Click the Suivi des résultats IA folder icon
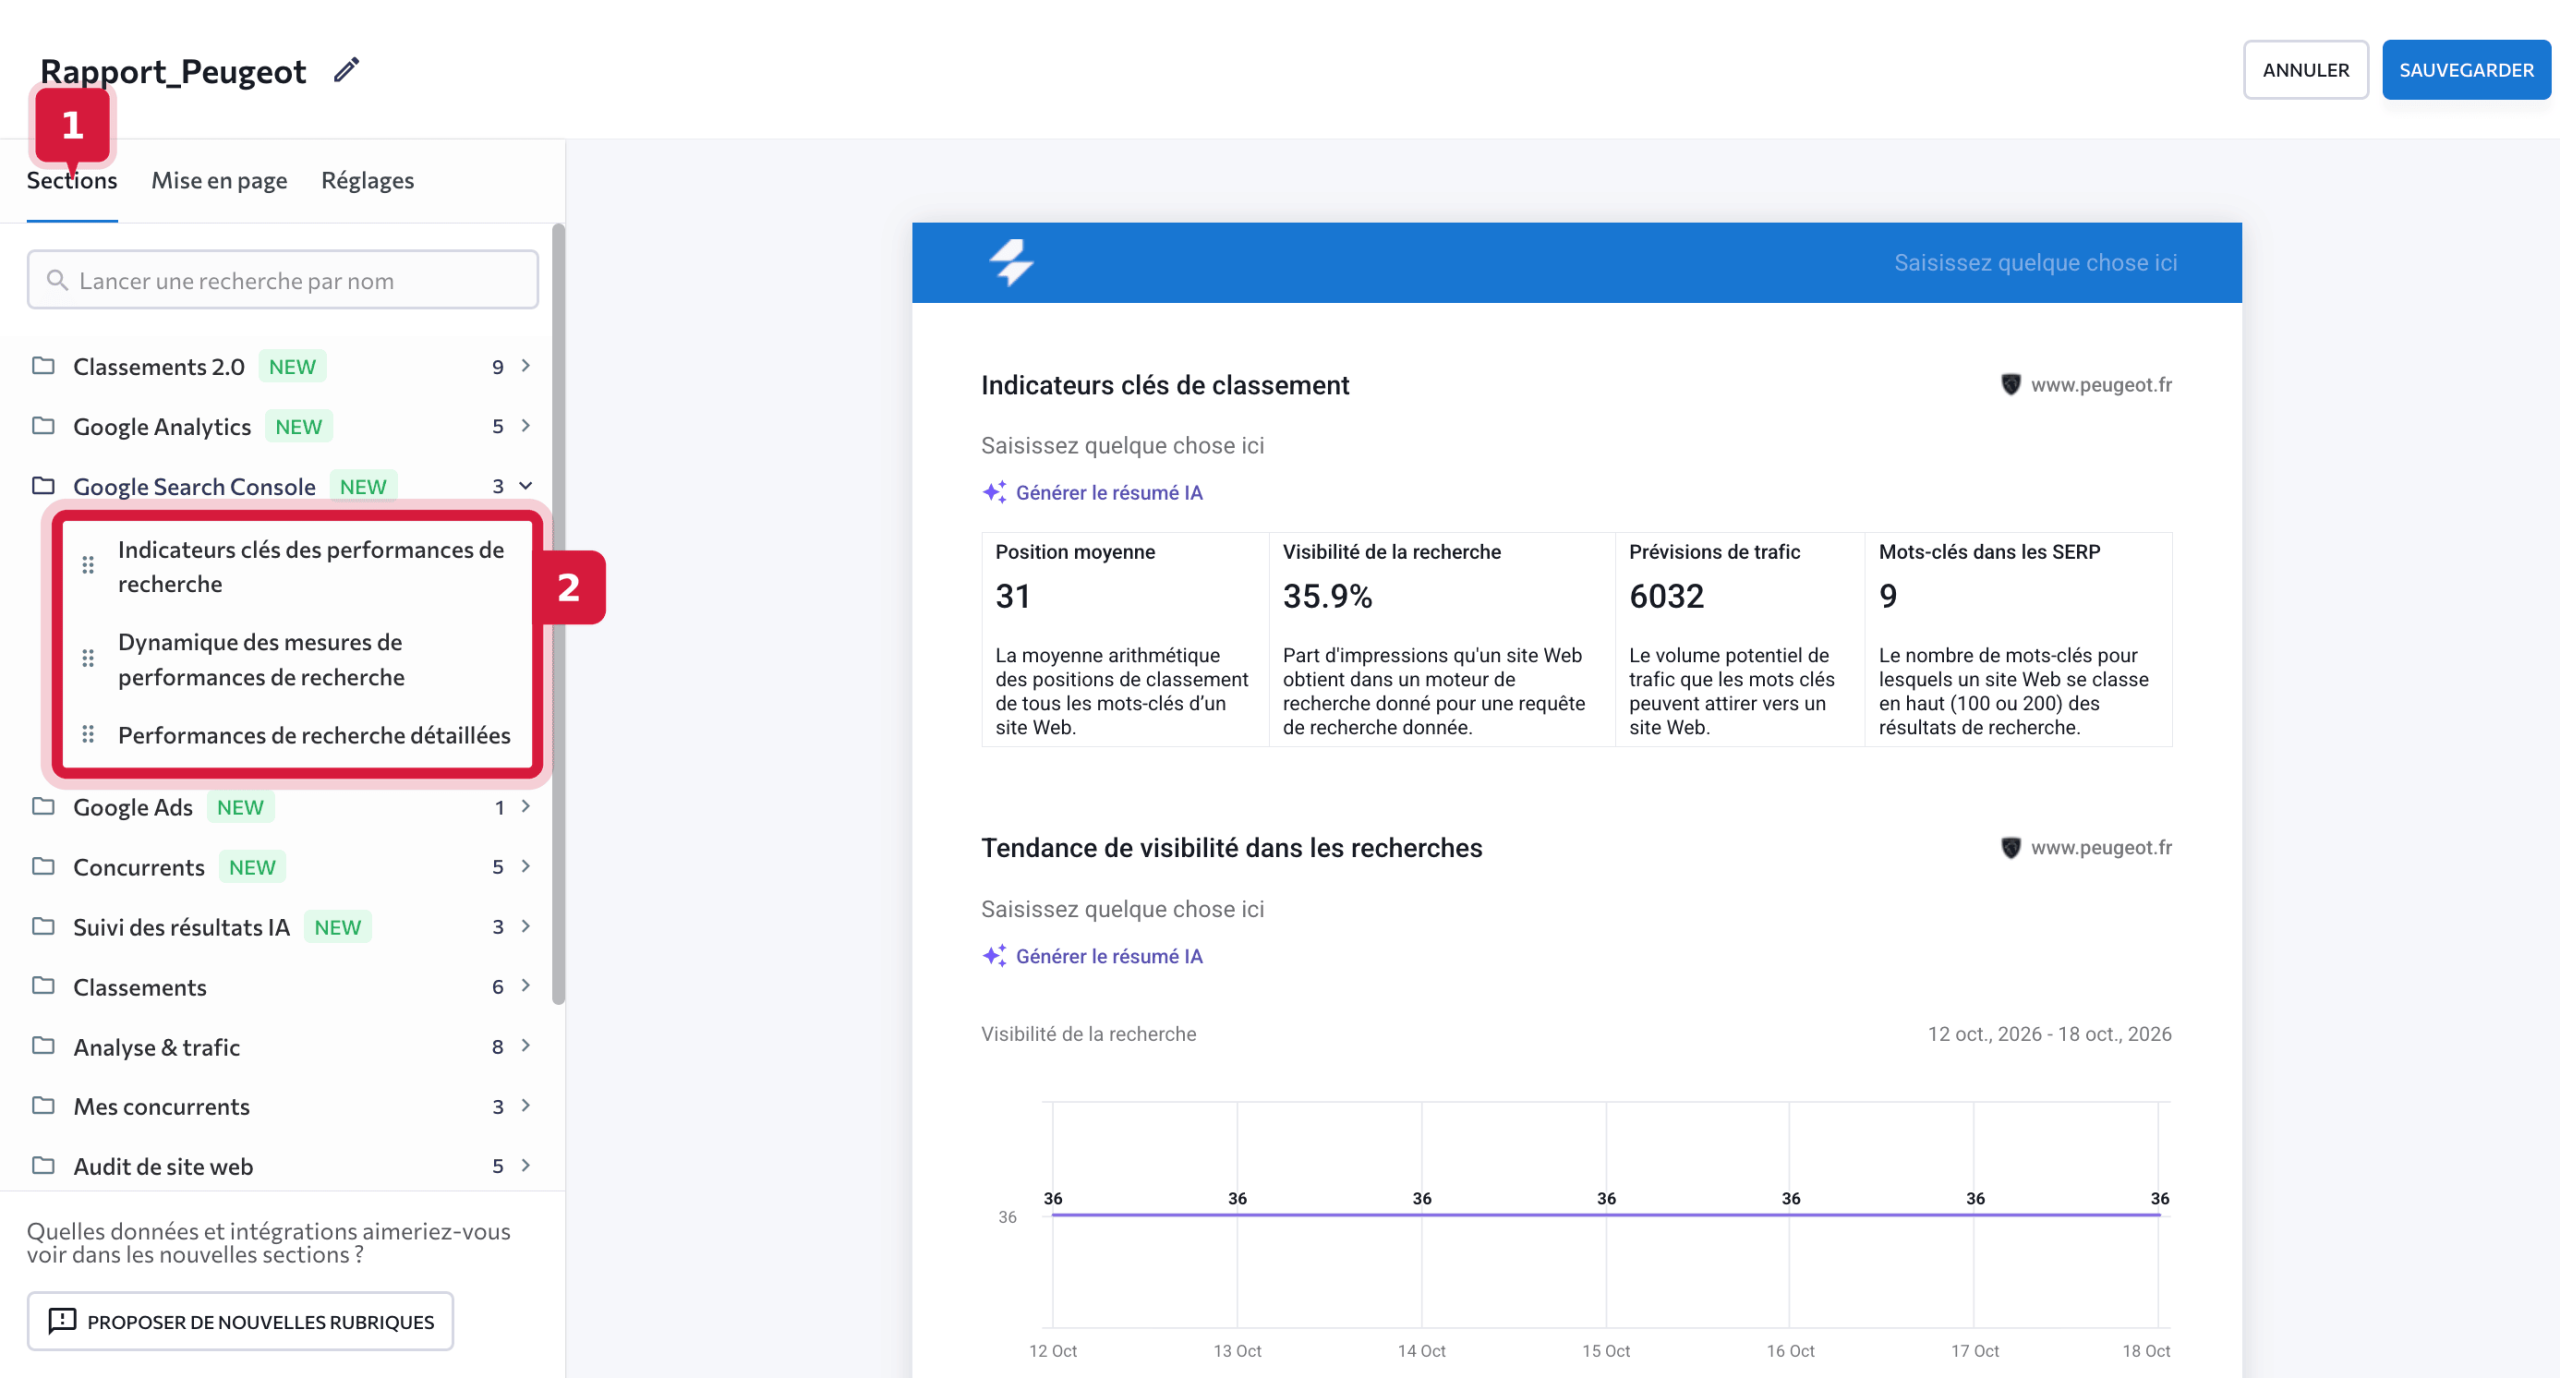The width and height of the screenshot is (2560, 1378). click(43, 926)
